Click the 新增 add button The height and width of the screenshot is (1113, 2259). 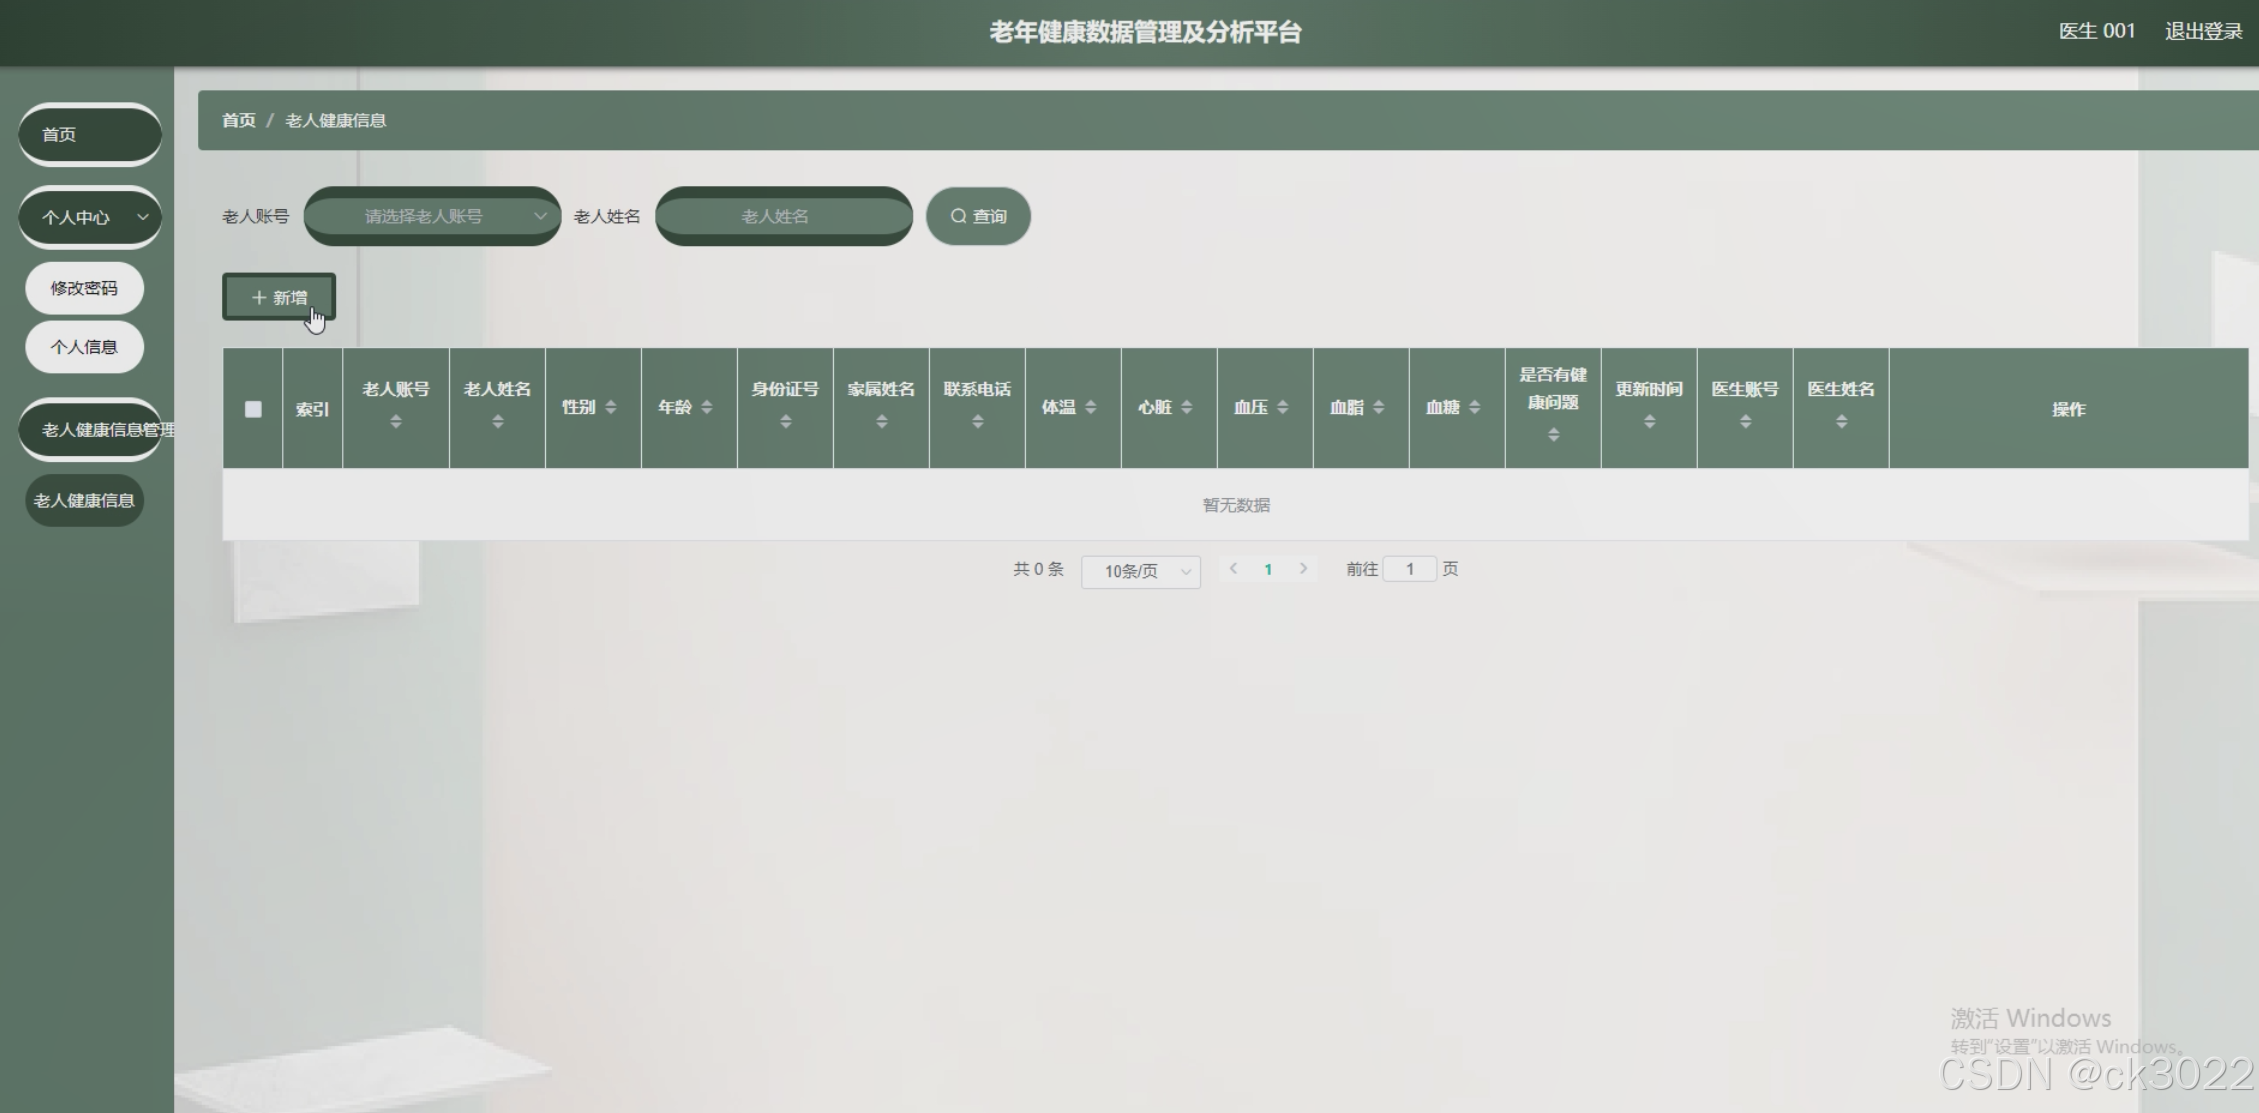[279, 297]
